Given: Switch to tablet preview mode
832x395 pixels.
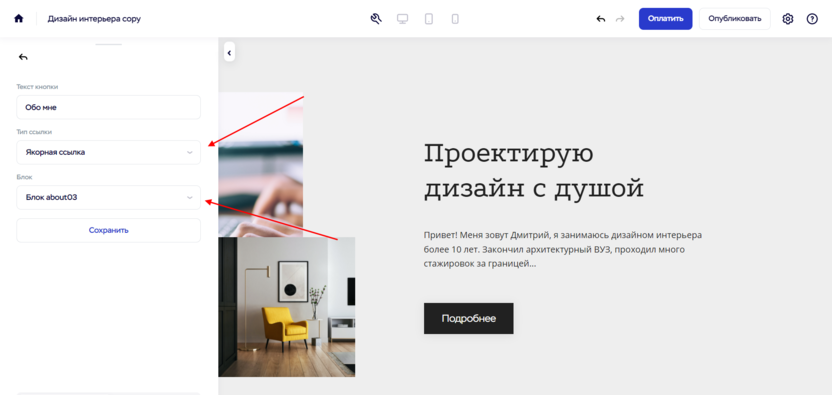Looking at the screenshot, I should pos(429,19).
